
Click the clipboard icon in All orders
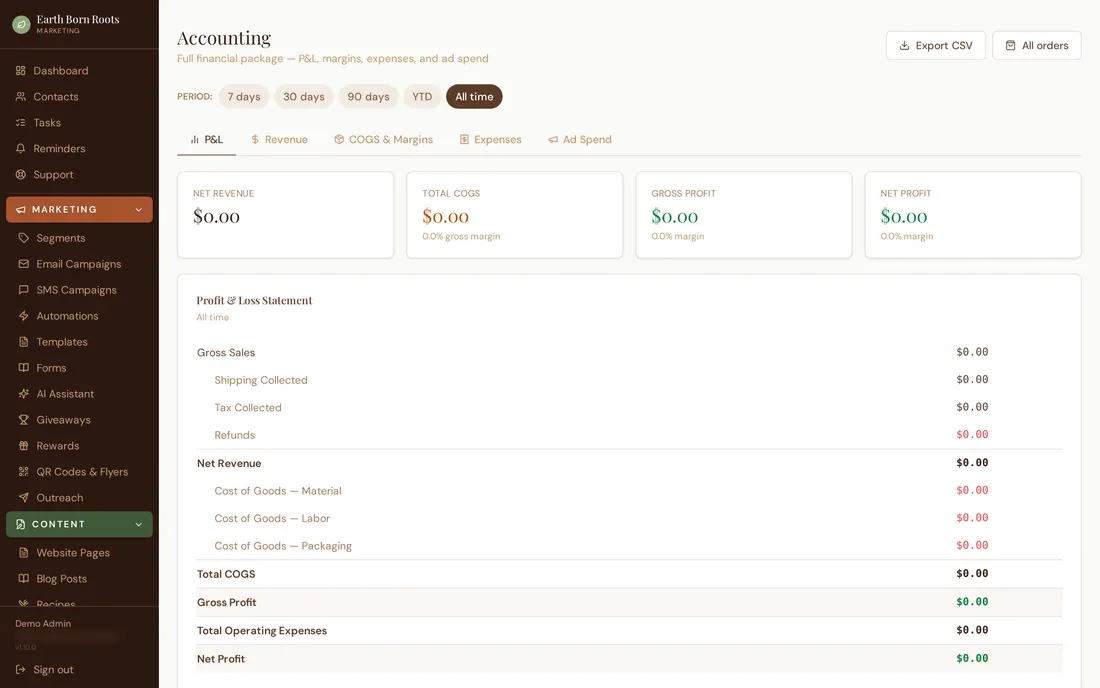pos(1010,46)
